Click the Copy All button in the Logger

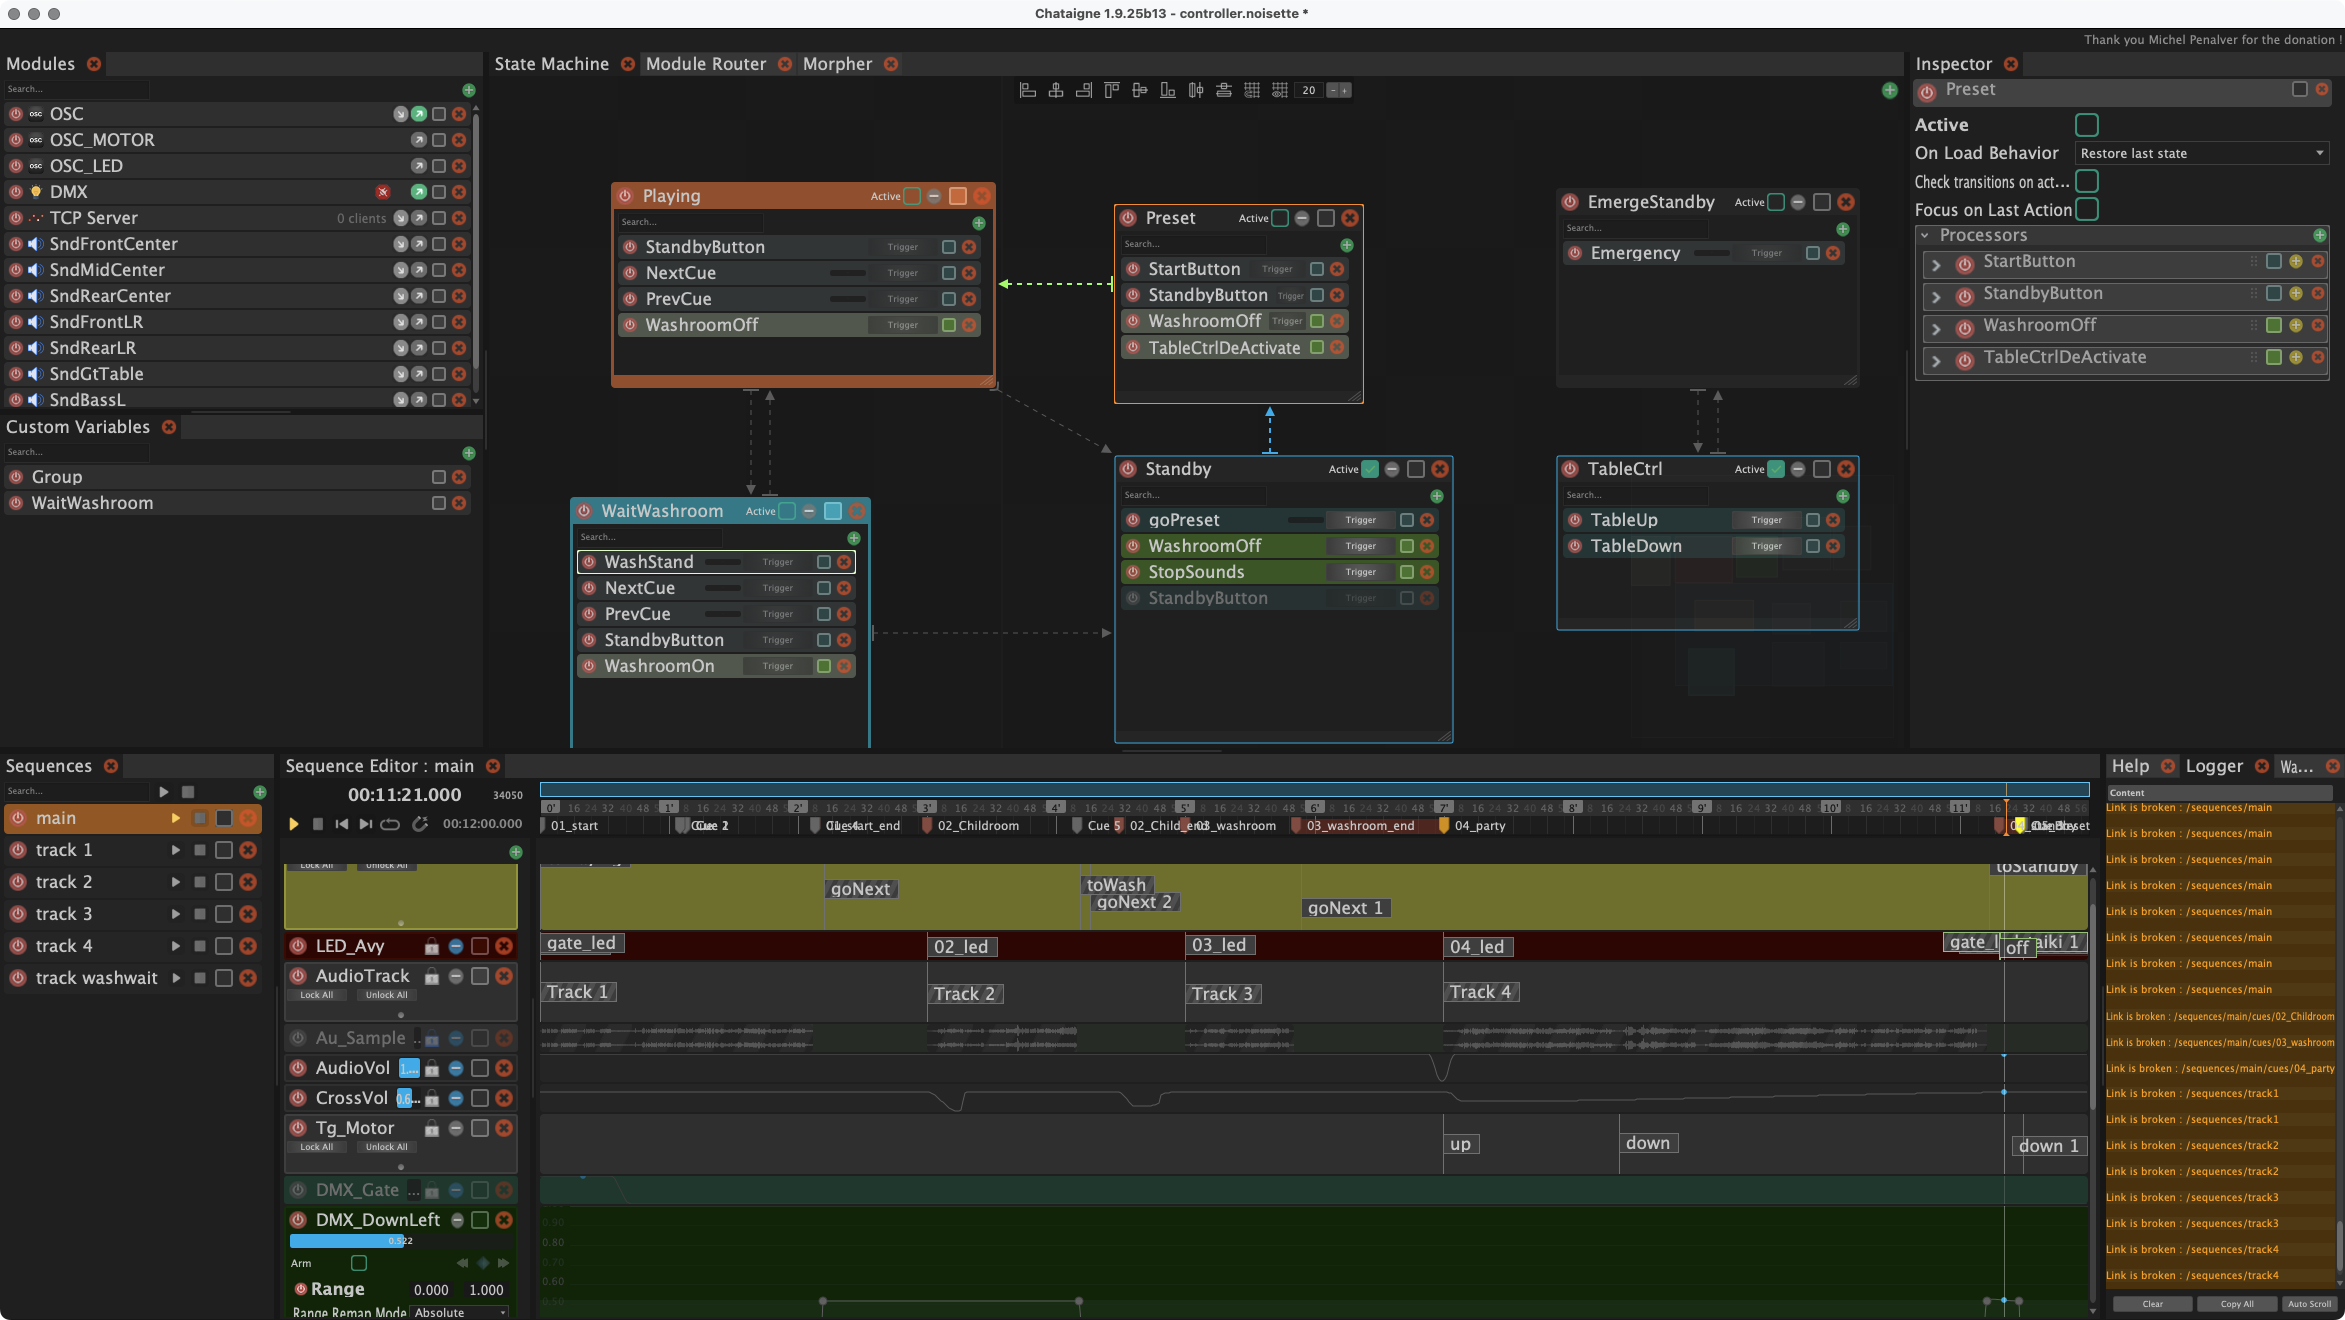tap(2237, 1304)
